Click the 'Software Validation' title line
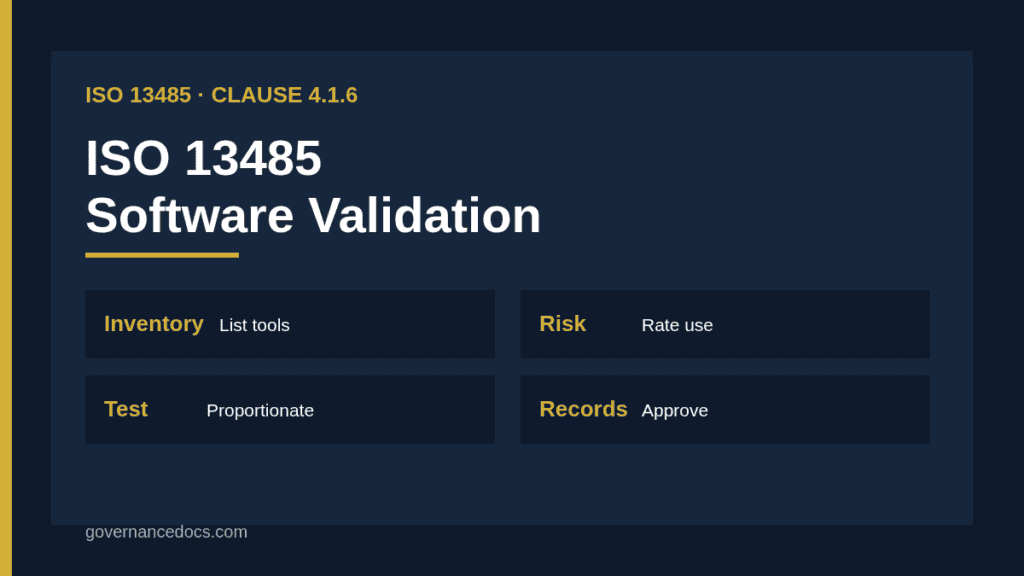 313,216
